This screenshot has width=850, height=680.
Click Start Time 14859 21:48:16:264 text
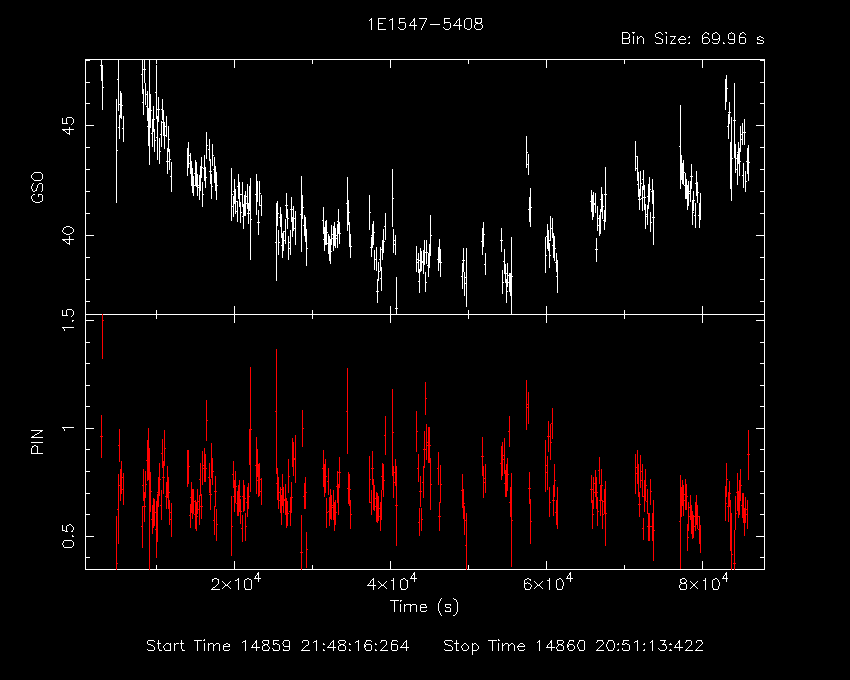[x=278, y=646]
